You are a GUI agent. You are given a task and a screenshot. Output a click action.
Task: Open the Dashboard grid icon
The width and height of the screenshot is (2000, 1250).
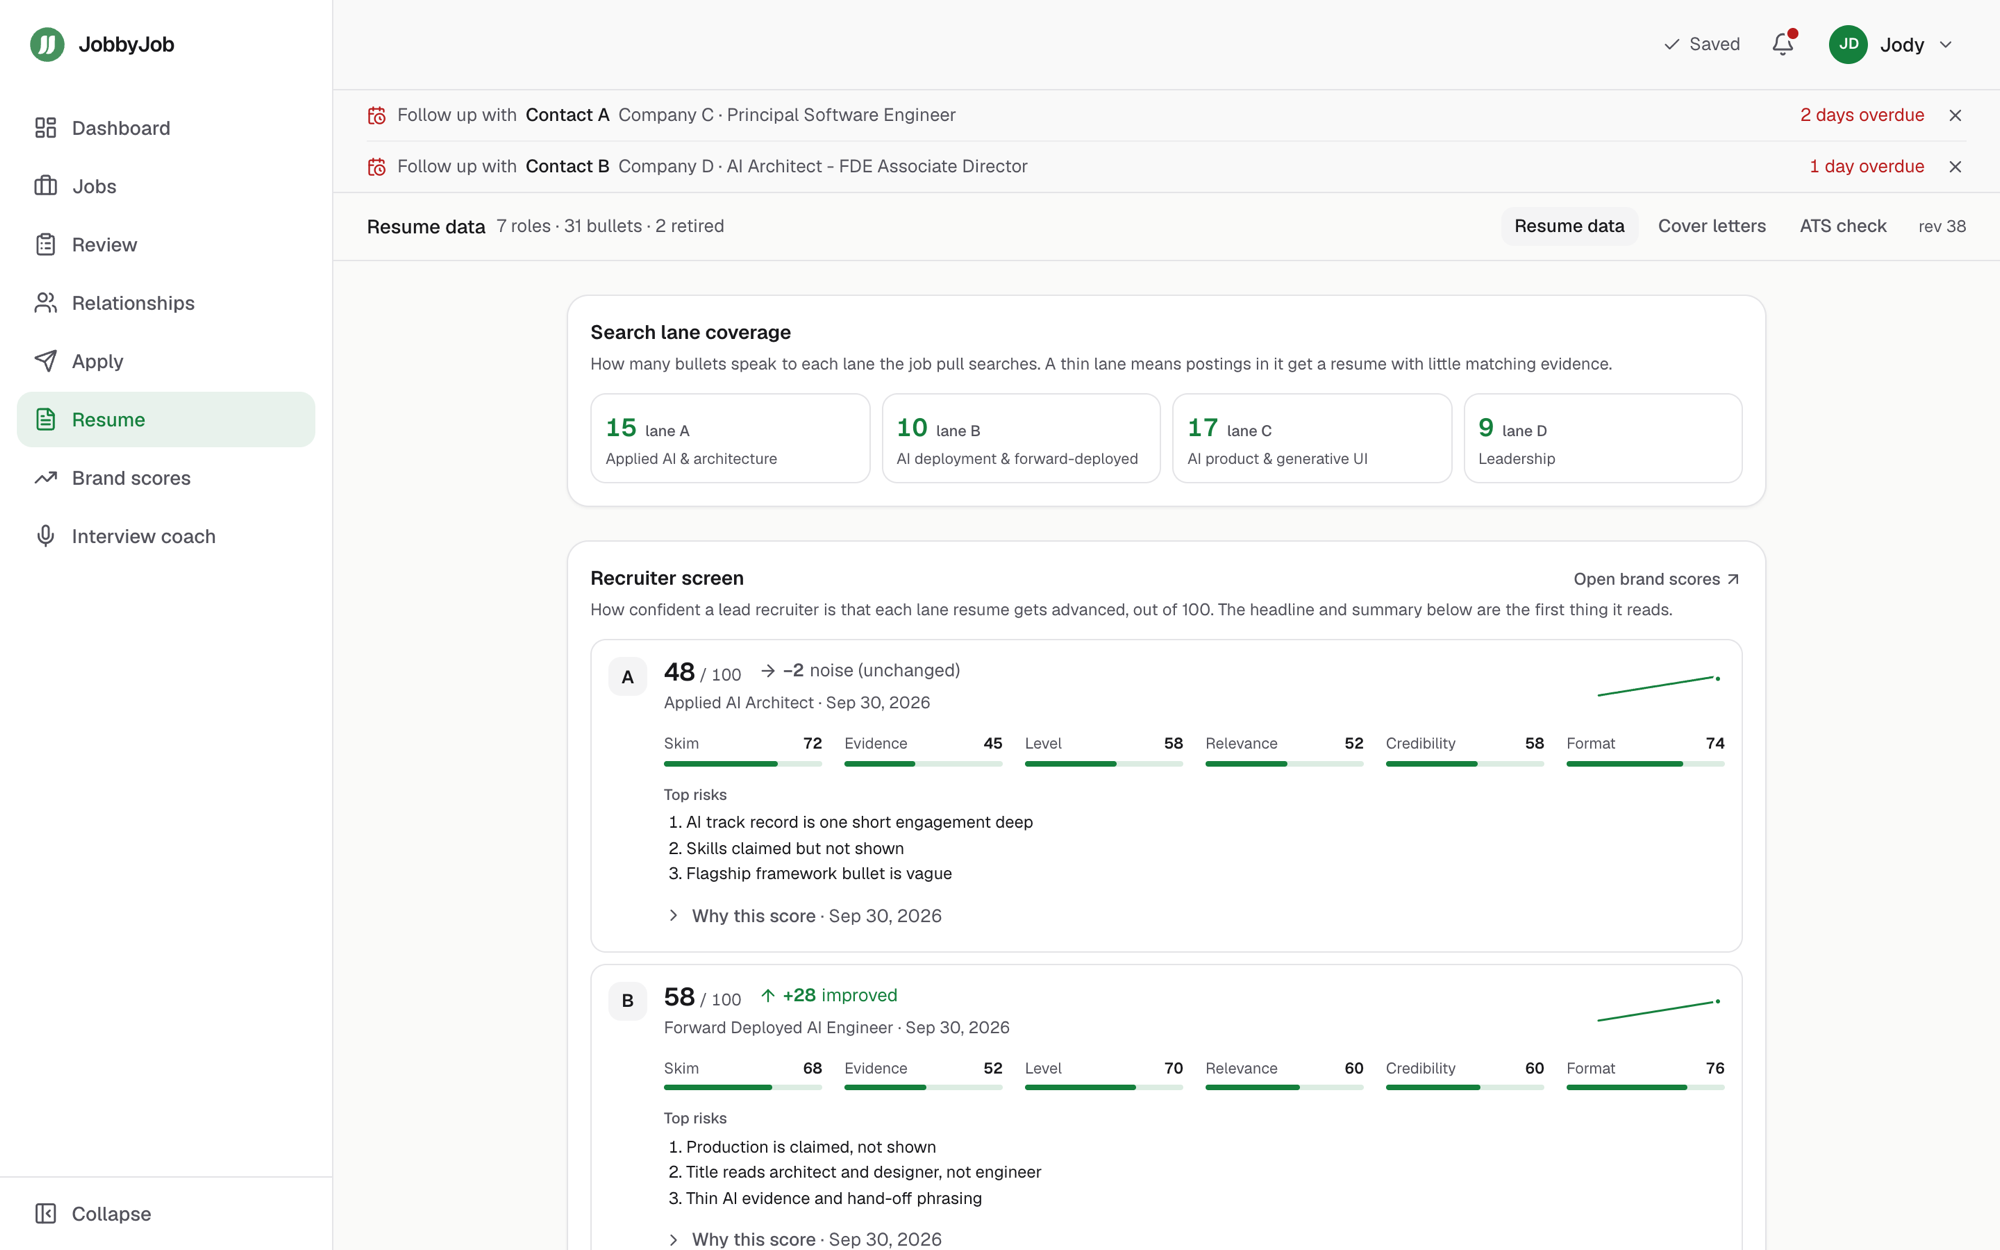click(x=45, y=128)
